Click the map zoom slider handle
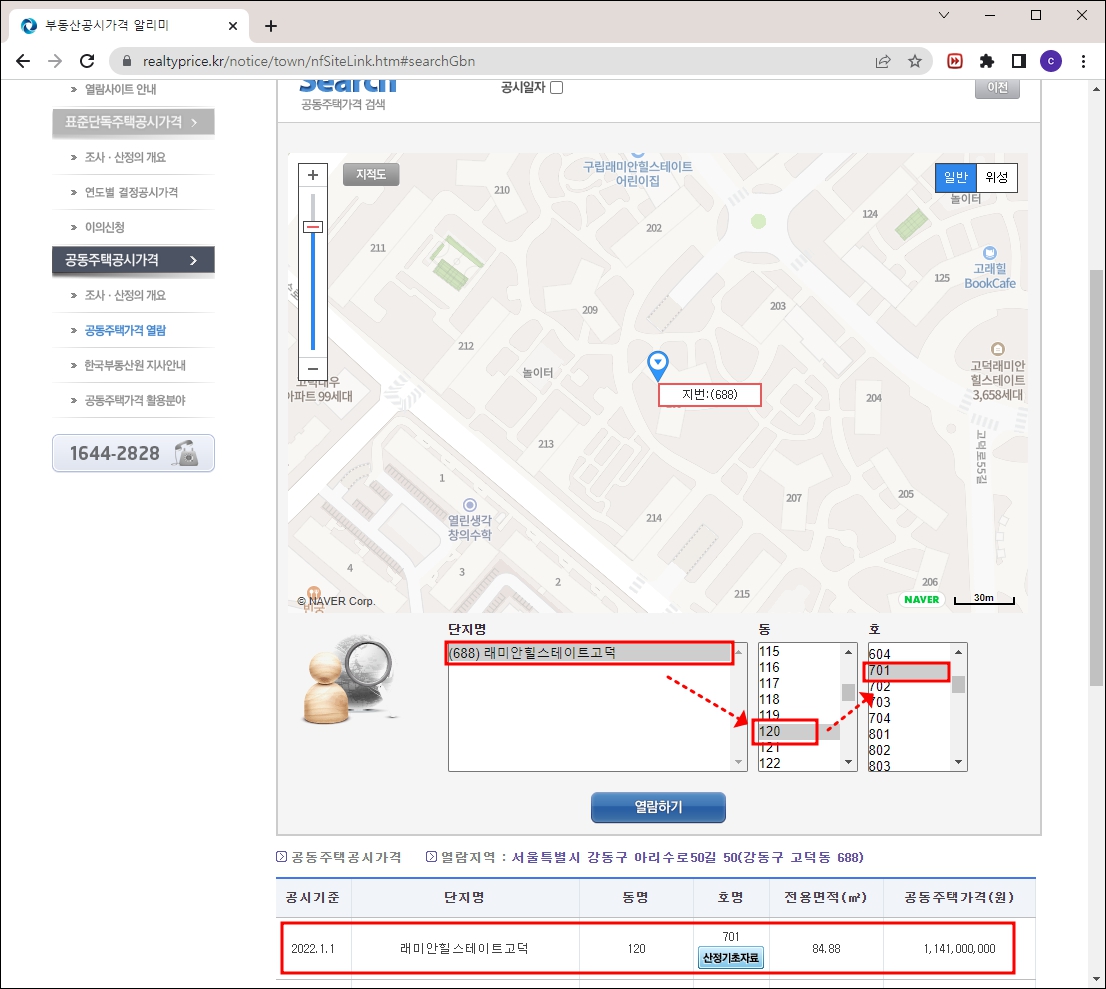 pyautogui.click(x=312, y=227)
